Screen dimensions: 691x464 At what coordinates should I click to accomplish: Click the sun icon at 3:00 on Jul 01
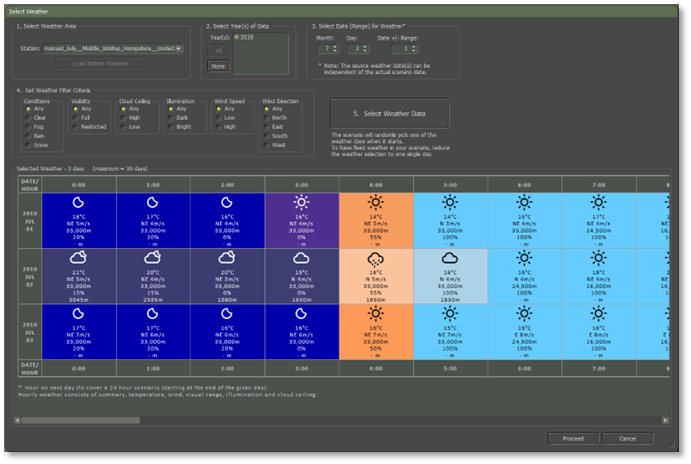coord(302,203)
